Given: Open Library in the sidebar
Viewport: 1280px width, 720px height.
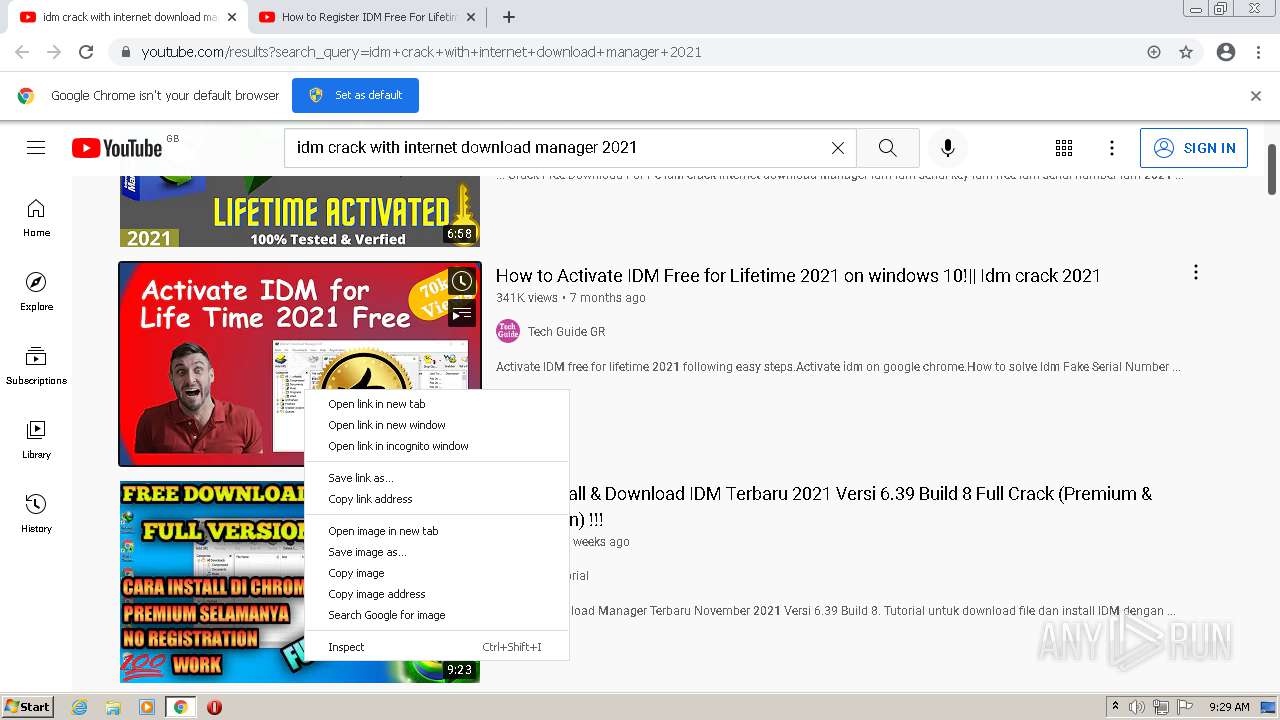Looking at the screenshot, I should click(36, 439).
